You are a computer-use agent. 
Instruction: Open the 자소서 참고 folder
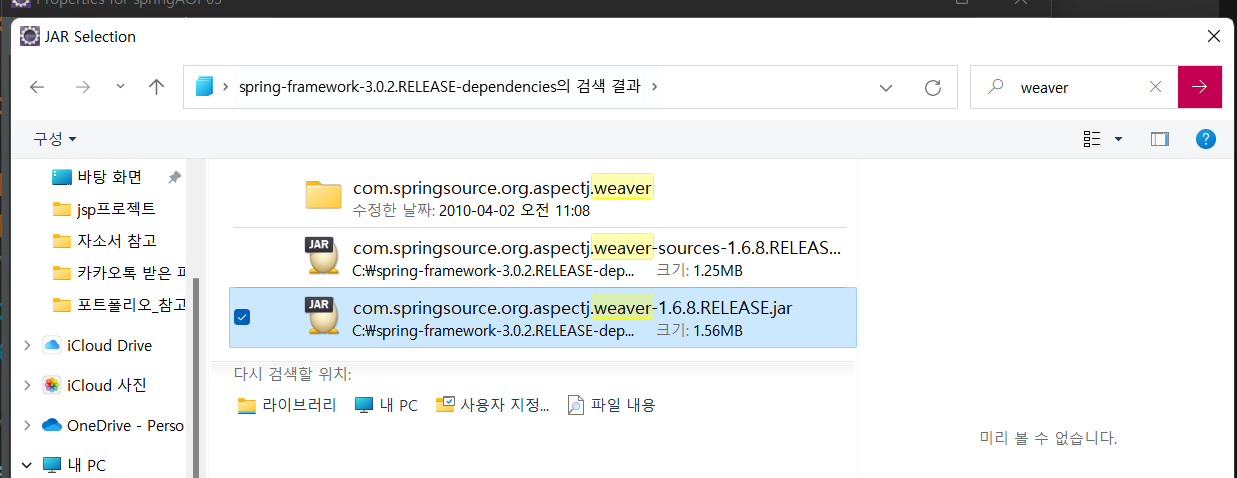click(104, 241)
